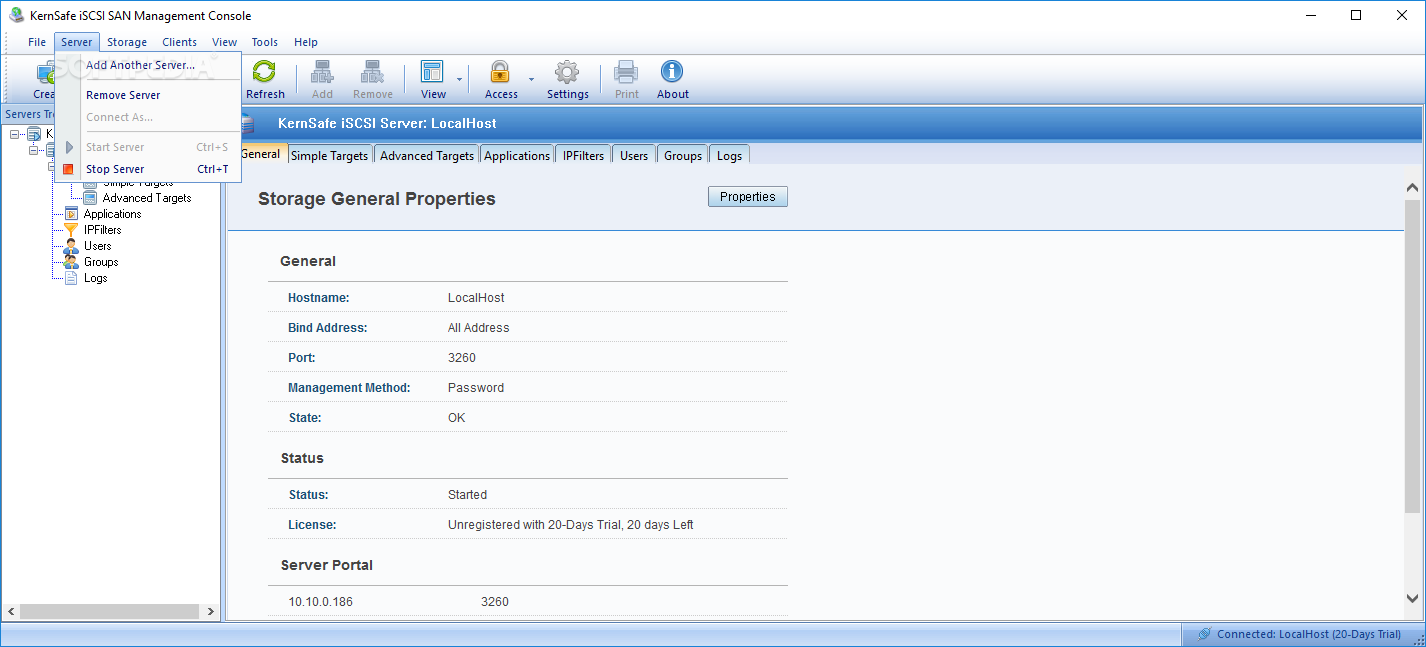
Task: Click the Logs document icon in tree
Action: coord(71,278)
